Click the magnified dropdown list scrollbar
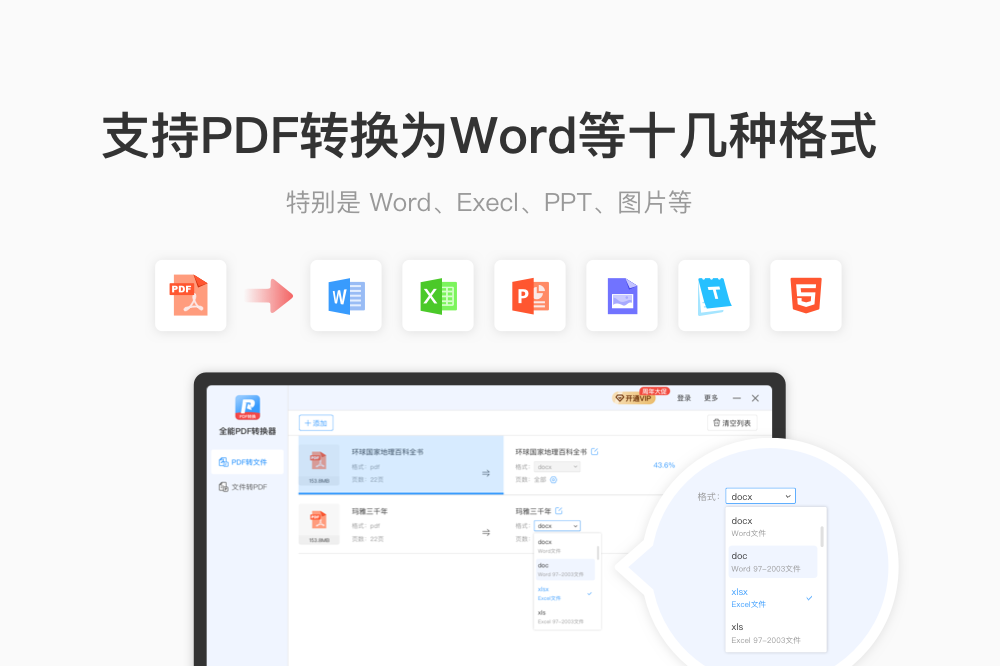 [822, 536]
